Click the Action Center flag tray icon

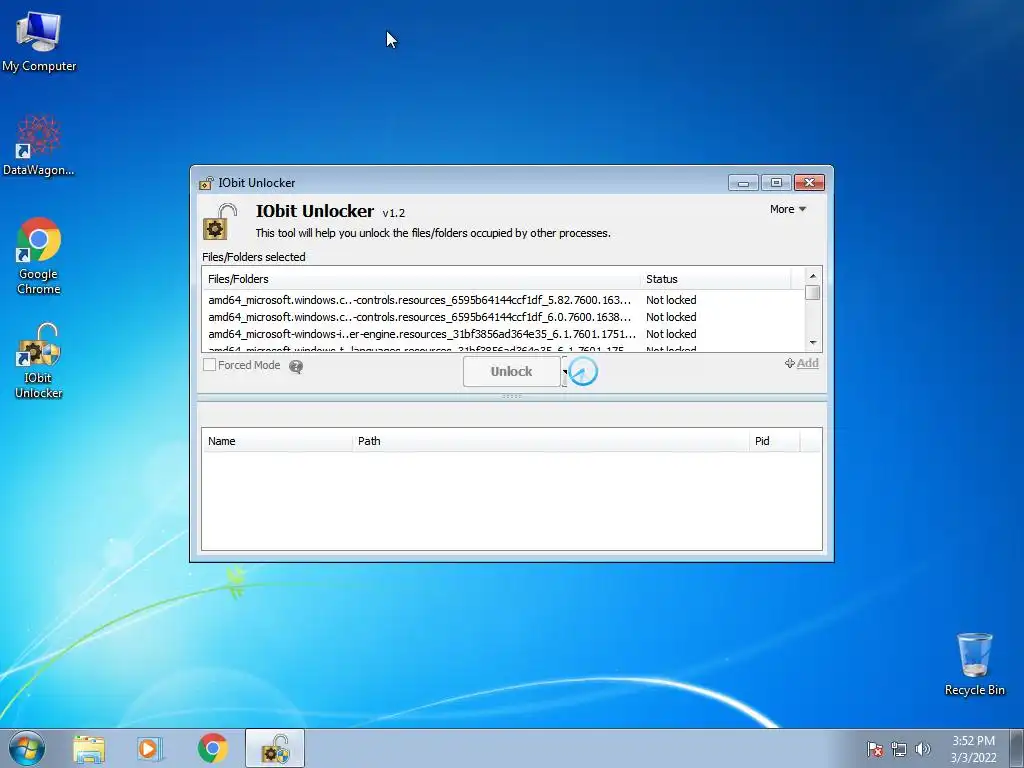pos(874,749)
